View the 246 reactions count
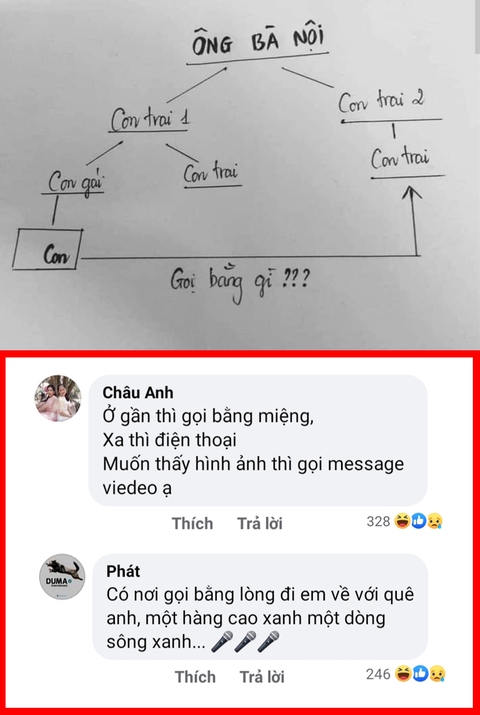Viewport: 480px width, 715px height. pyautogui.click(x=378, y=674)
